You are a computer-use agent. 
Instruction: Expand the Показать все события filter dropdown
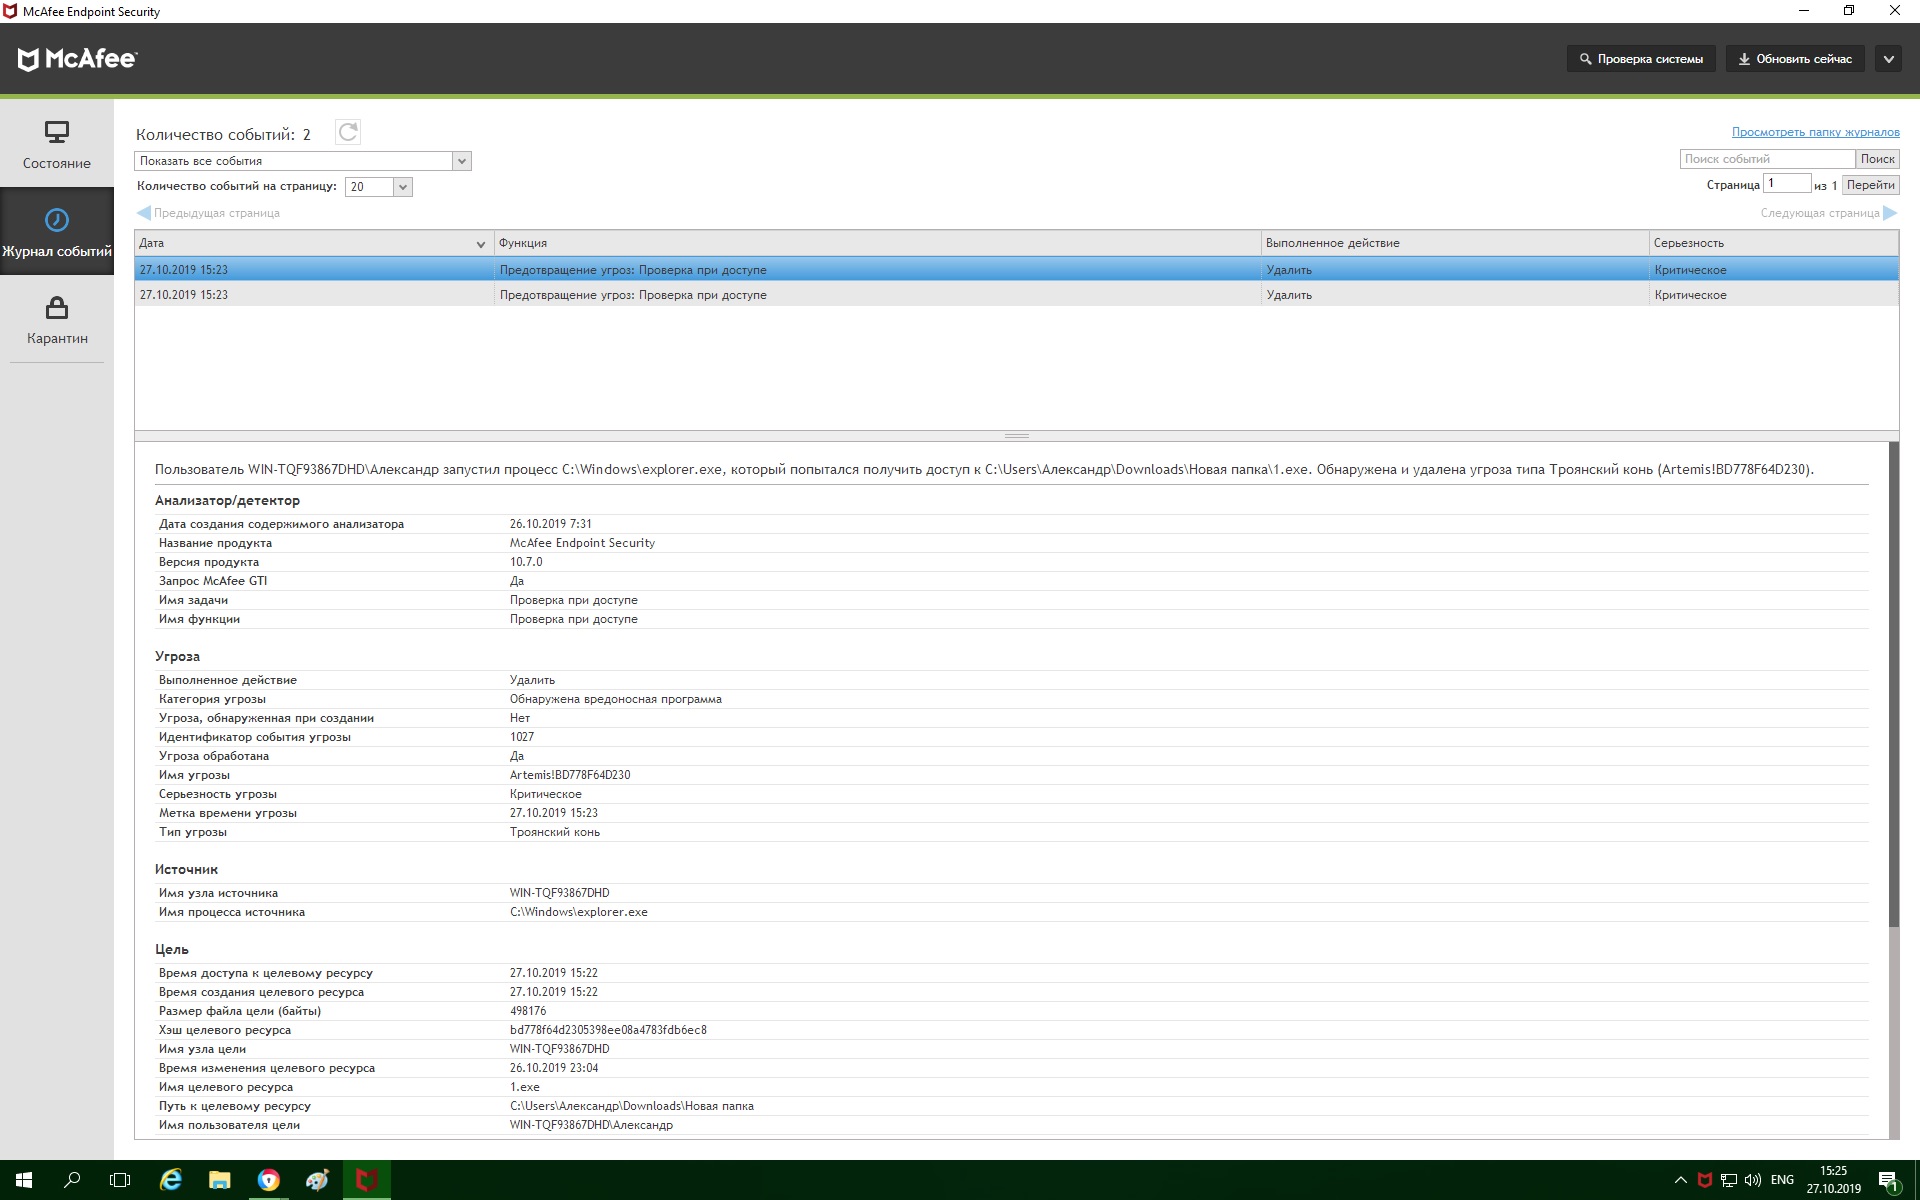click(461, 161)
